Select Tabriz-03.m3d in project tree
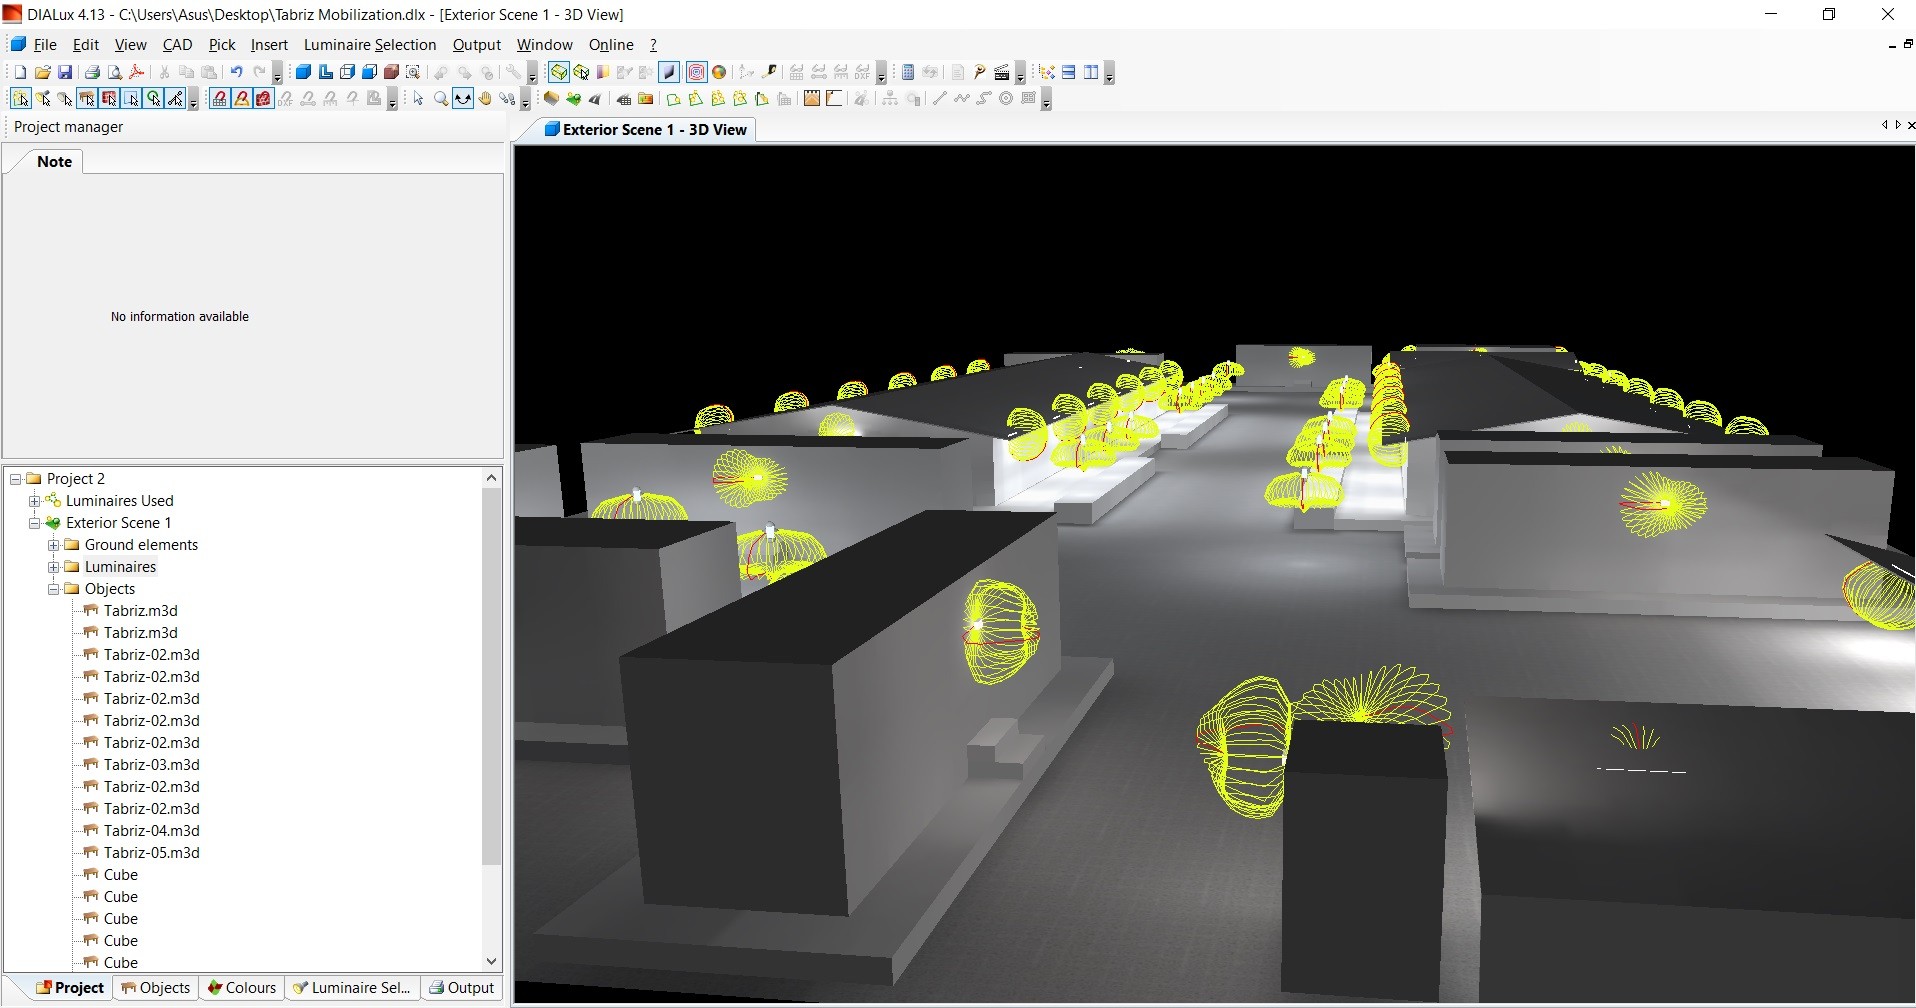This screenshot has height=1008, width=1916. (x=151, y=765)
